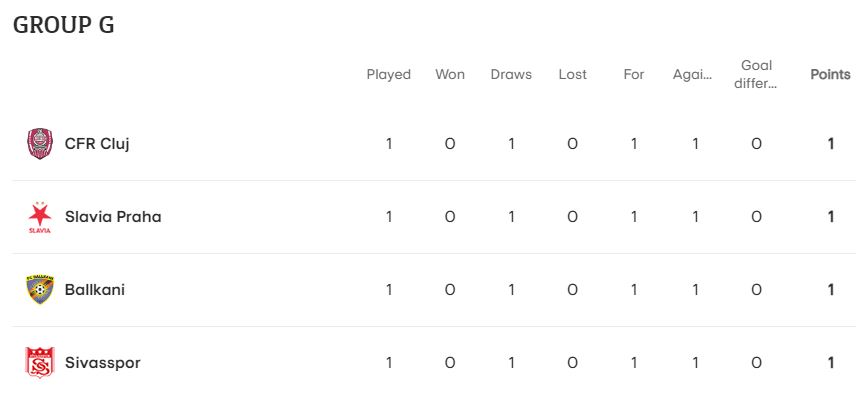Viewport: 856px width, 410px height.
Task: Click Ballkani's played matches value
Action: click(x=389, y=290)
